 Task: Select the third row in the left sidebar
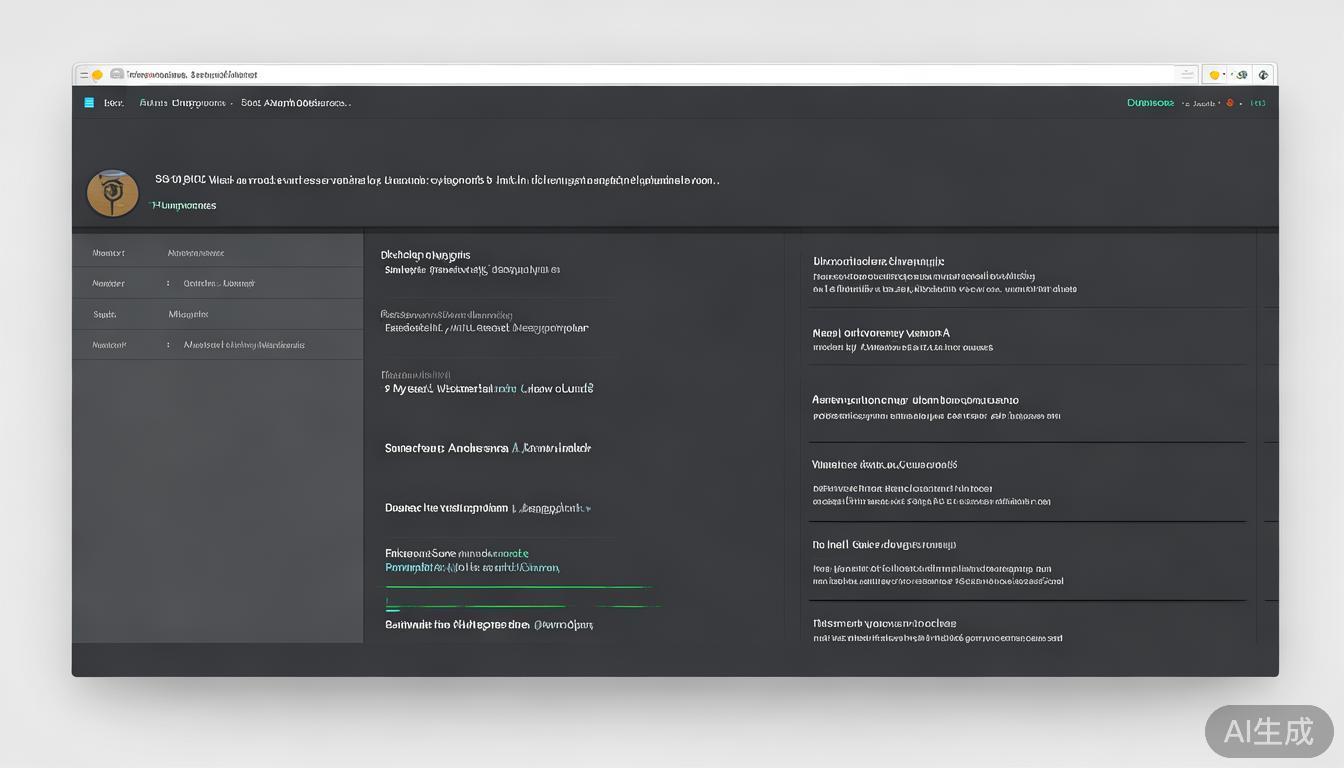217,314
